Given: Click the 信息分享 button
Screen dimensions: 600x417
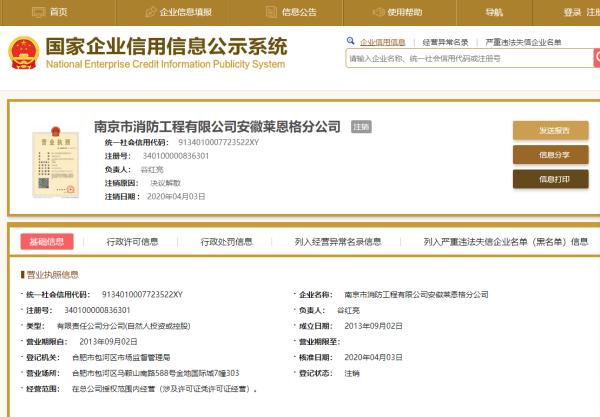Looking at the screenshot, I should pos(551,155).
